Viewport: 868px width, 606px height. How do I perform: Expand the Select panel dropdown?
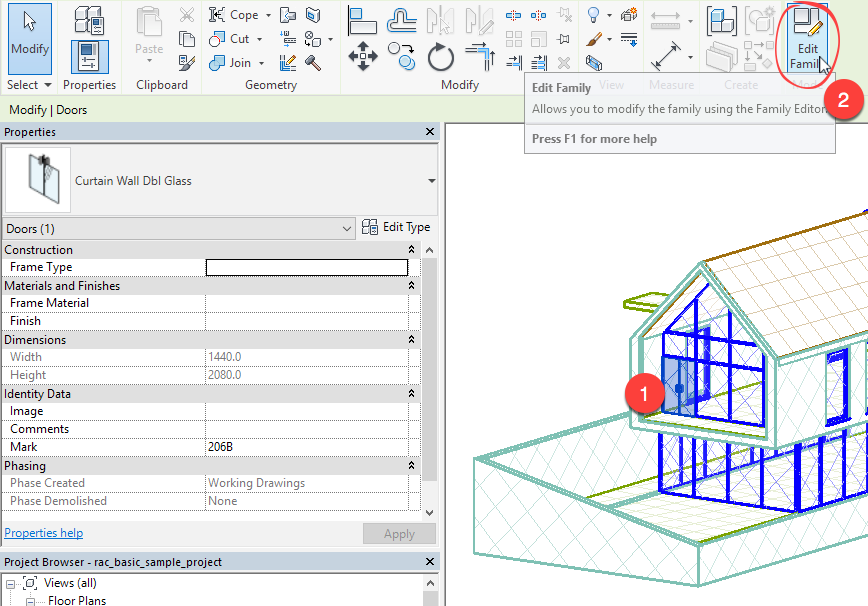tap(48, 85)
